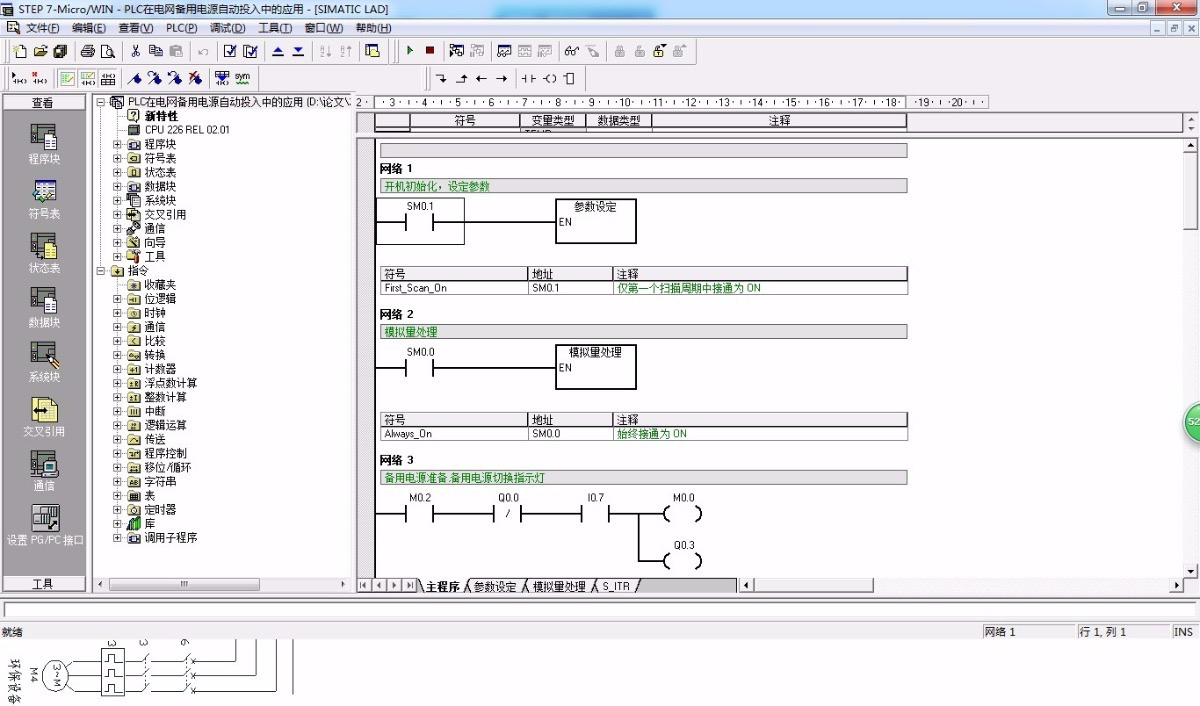1200x706 pixels.
Task: Click the red STOP mode icon
Action: coord(430,51)
